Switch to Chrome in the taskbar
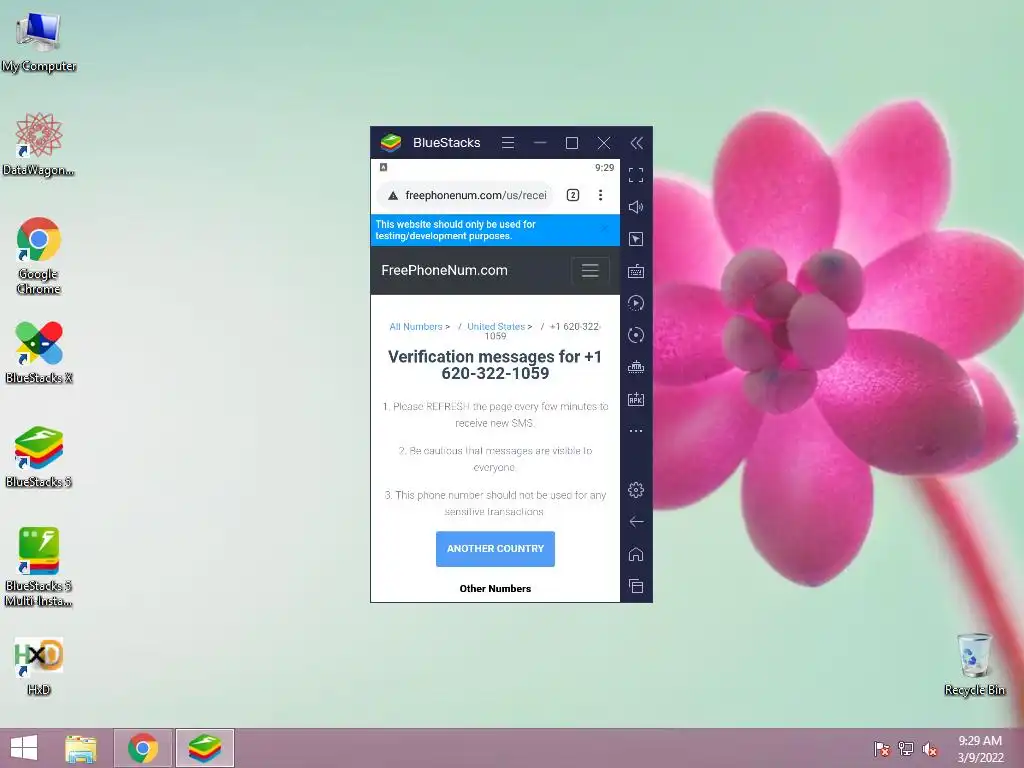This screenshot has height=768, width=1024. click(143, 748)
